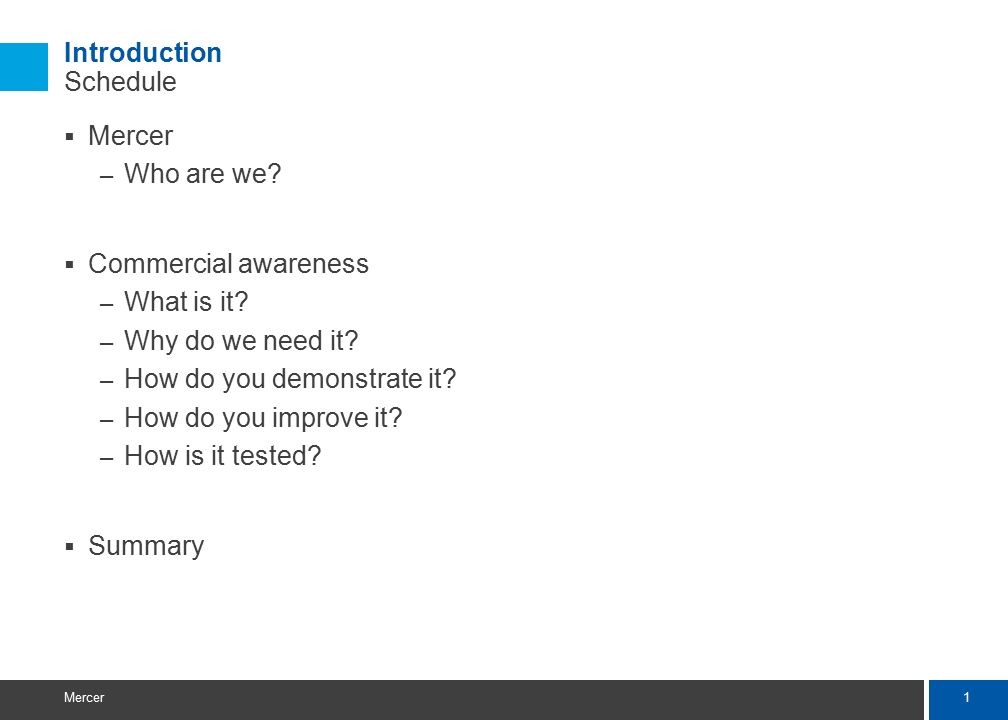Viewport: 1008px width, 720px height.
Task: Click the slide number 1 box
Action: [968, 699]
